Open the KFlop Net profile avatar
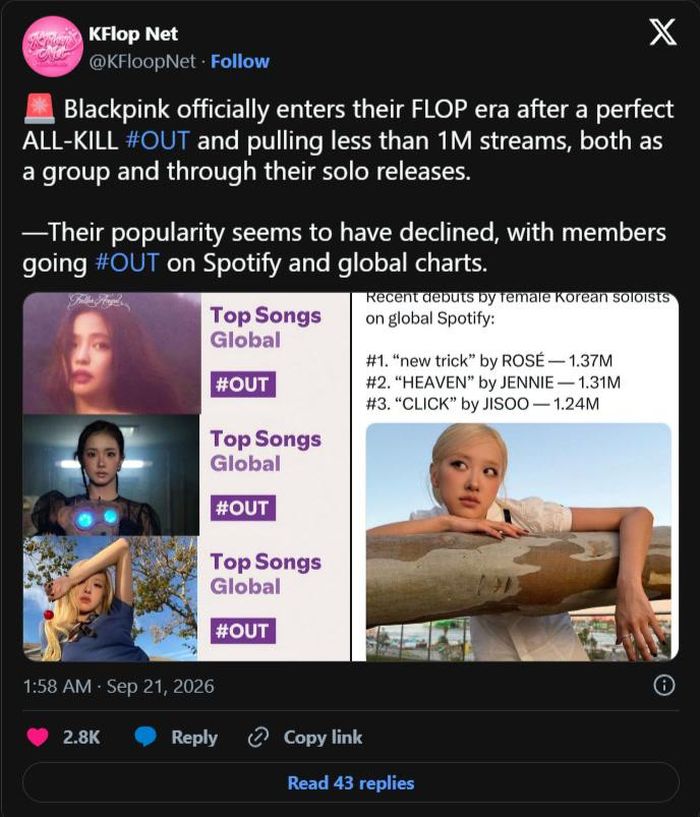The image size is (700, 817). [x=53, y=46]
